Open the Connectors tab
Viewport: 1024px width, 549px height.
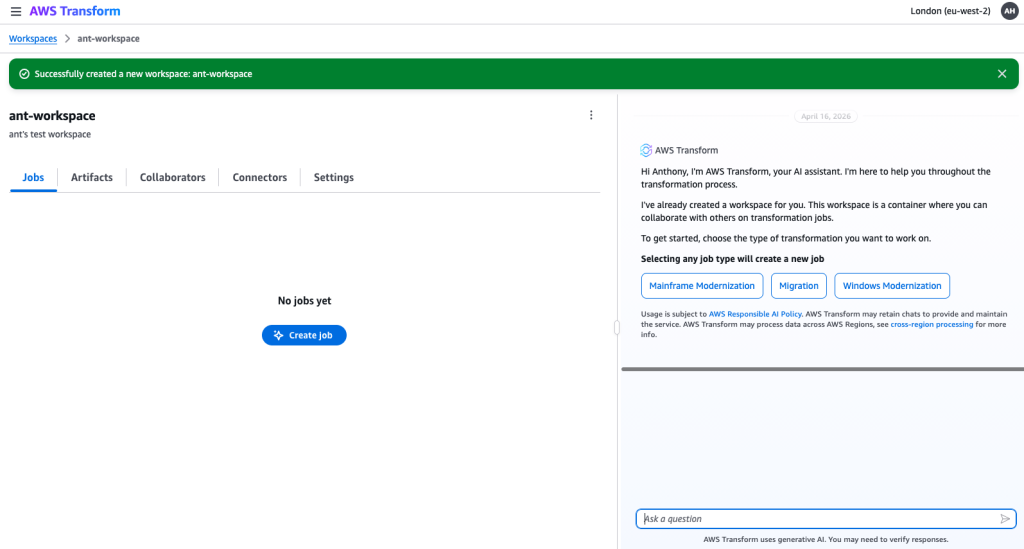(259, 177)
